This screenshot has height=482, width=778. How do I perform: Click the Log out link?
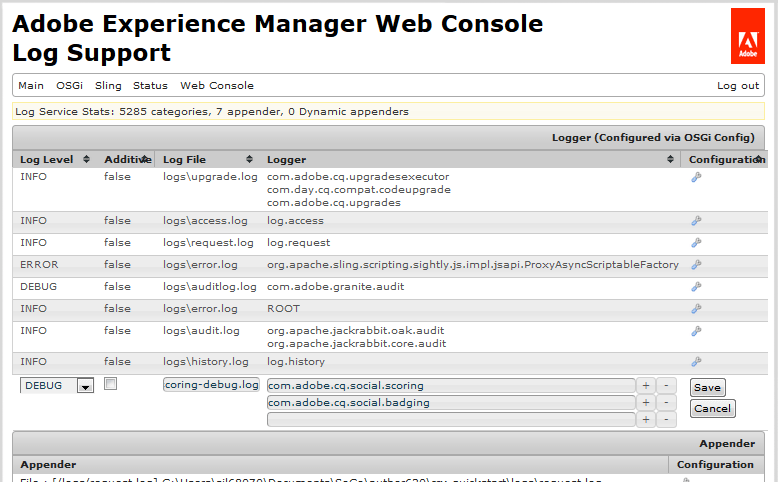click(738, 86)
